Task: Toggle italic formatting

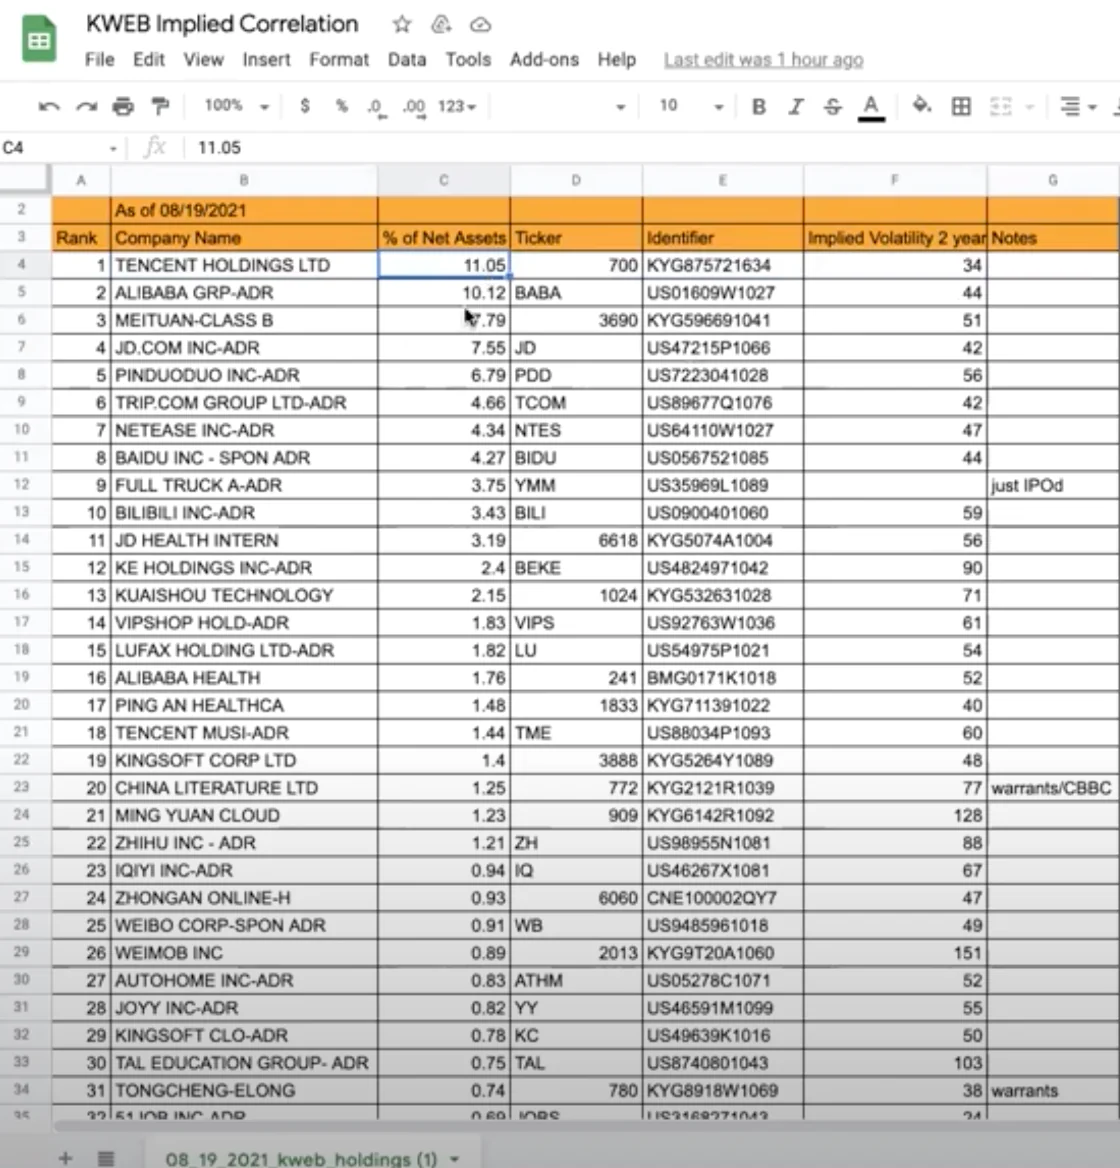Action: 795,107
